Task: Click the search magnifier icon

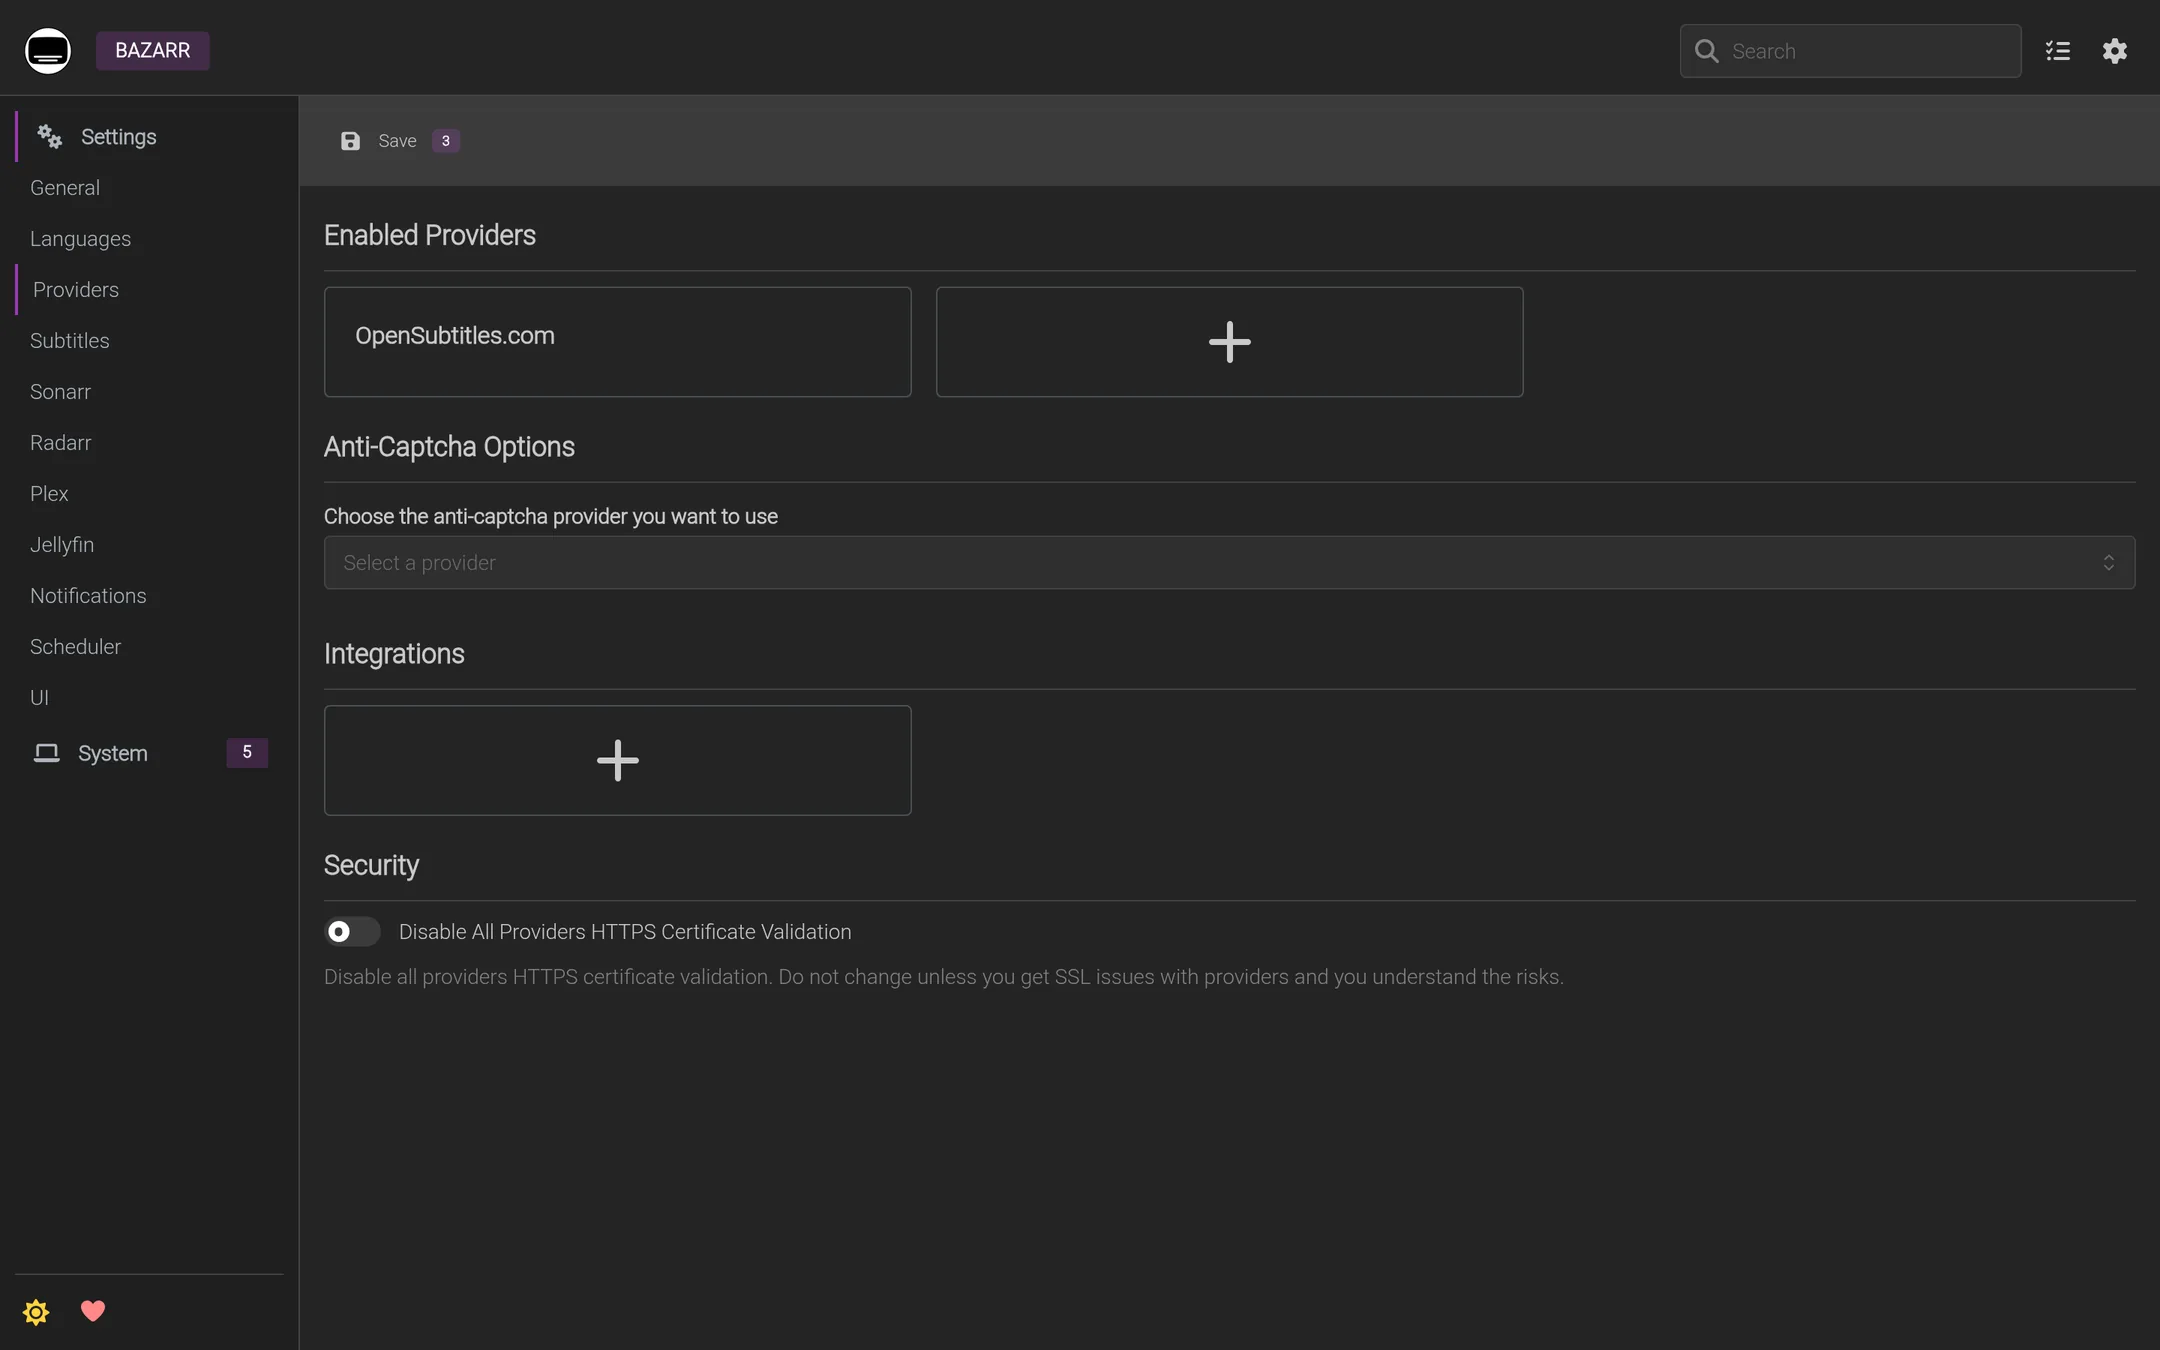Action: pyautogui.click(x=1707, y=51)
